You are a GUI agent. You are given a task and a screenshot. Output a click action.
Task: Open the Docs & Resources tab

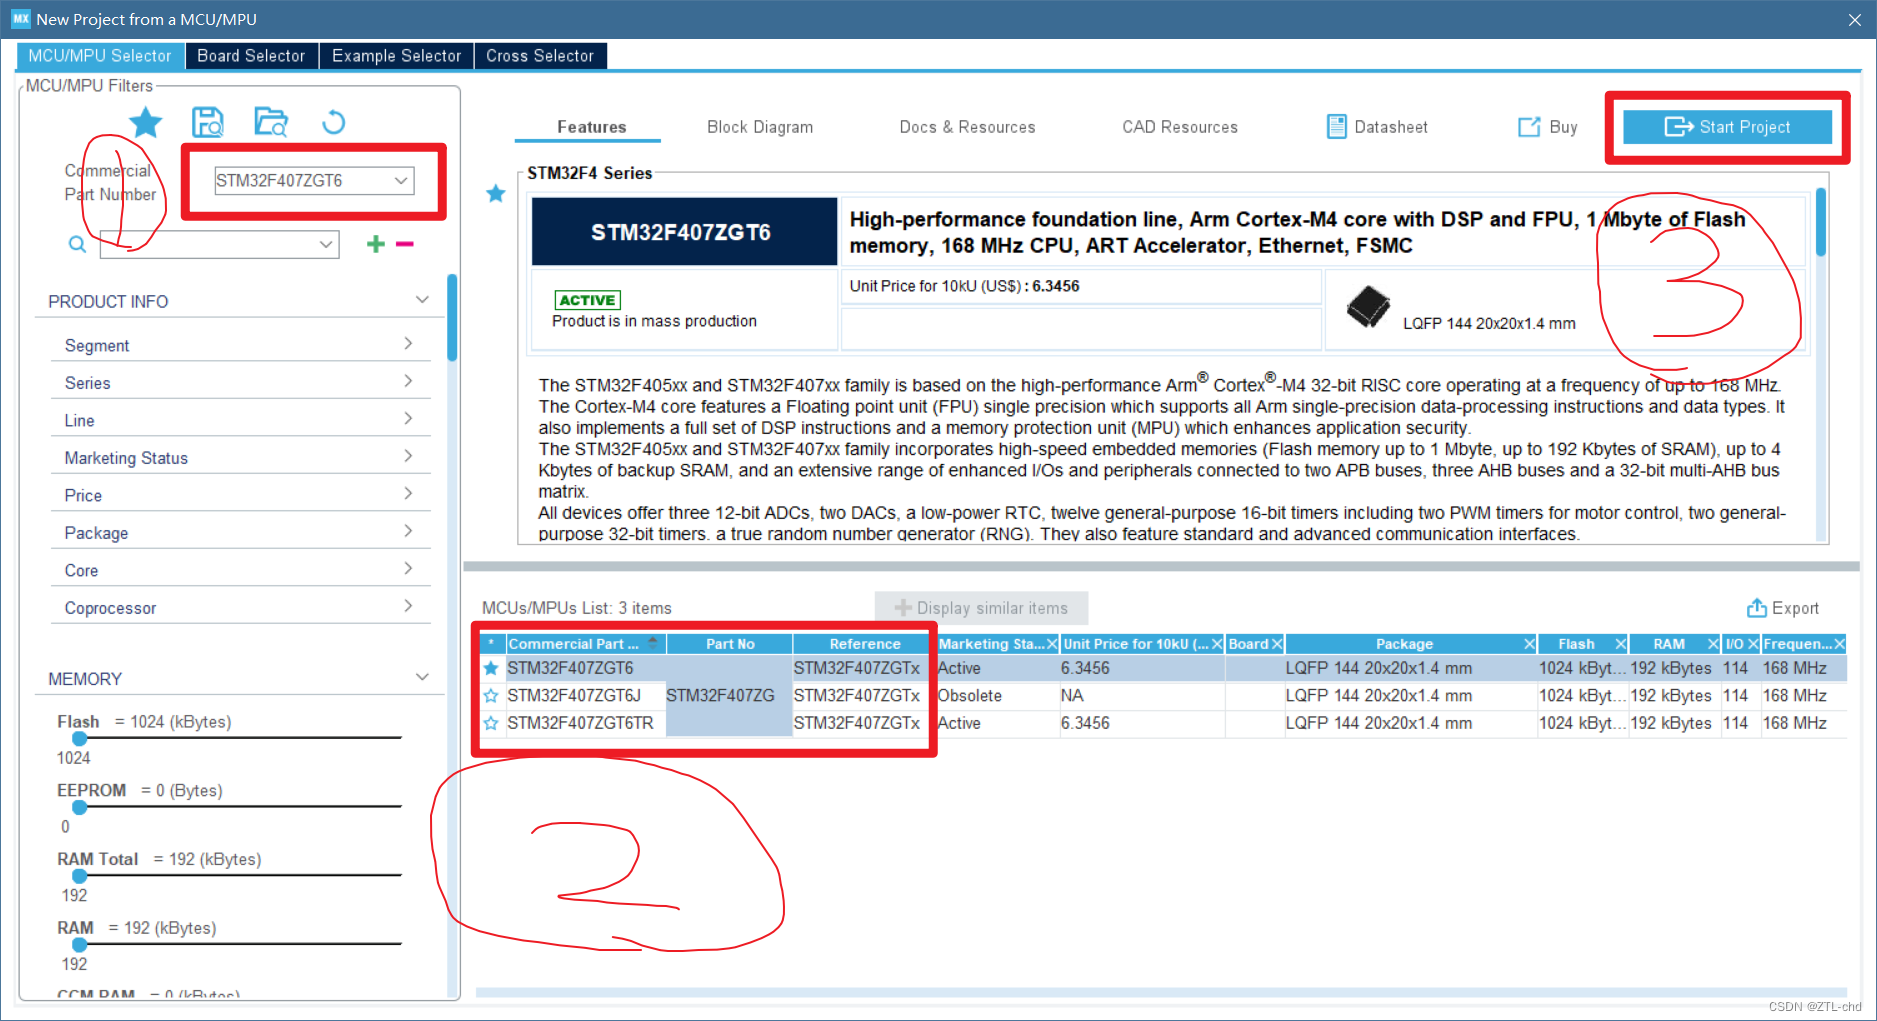tap(967, 127)
